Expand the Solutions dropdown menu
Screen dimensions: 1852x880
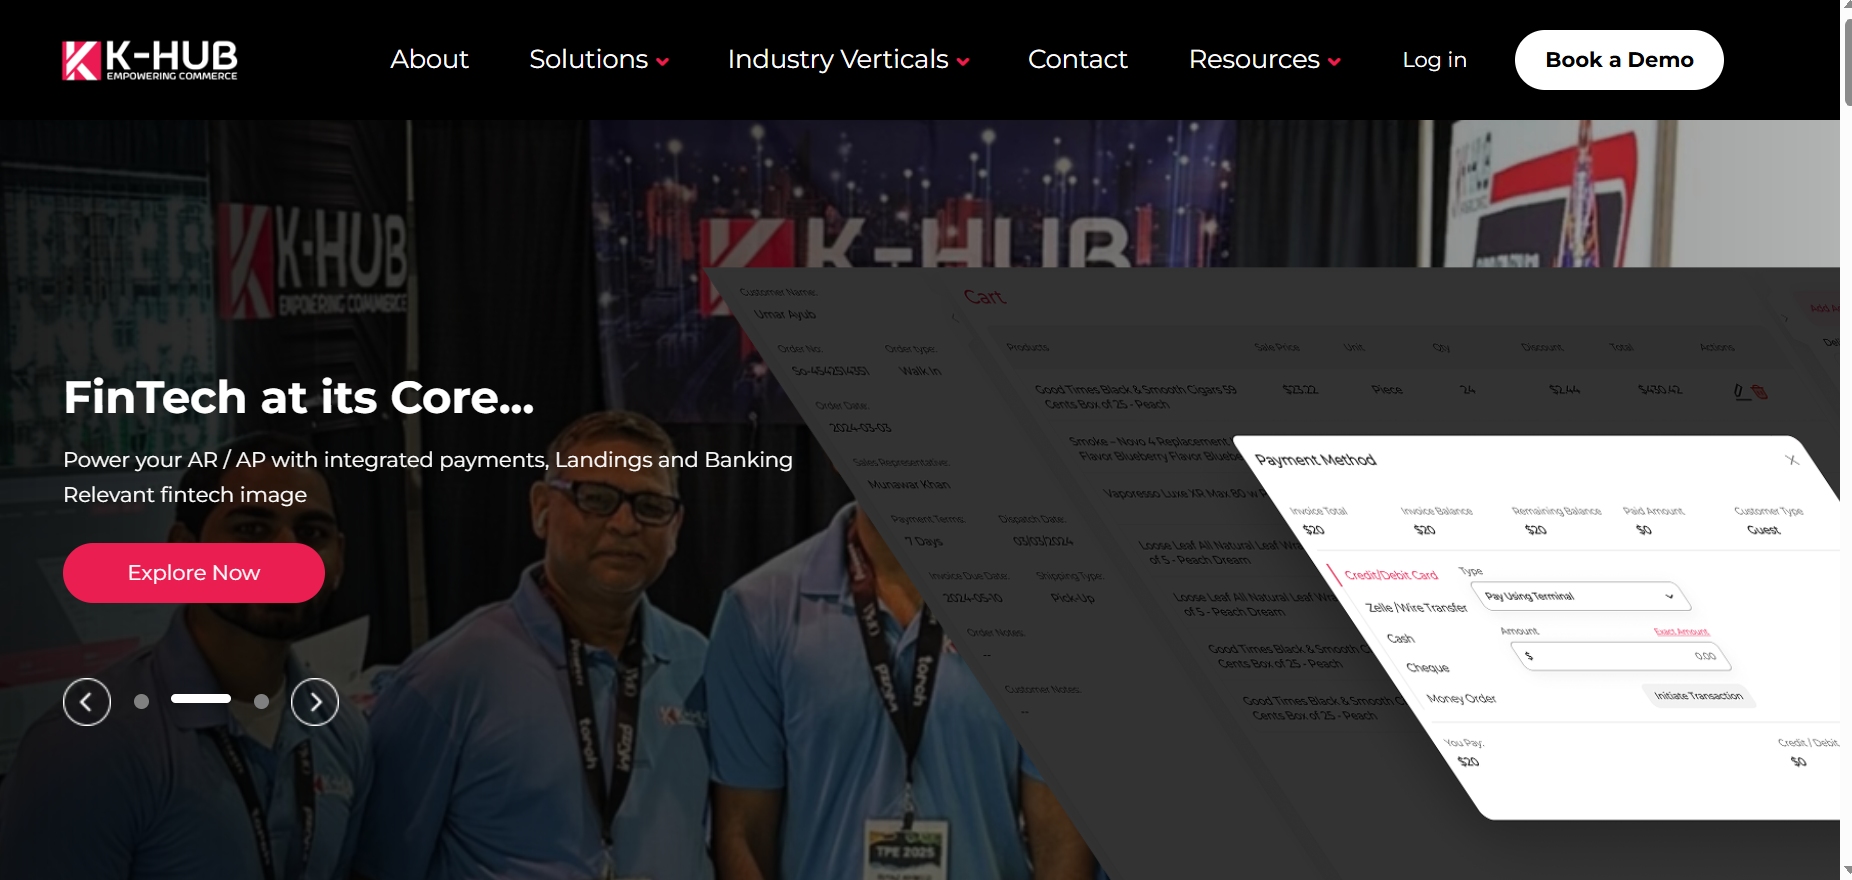pyautogui.click(x=599, y=60)
